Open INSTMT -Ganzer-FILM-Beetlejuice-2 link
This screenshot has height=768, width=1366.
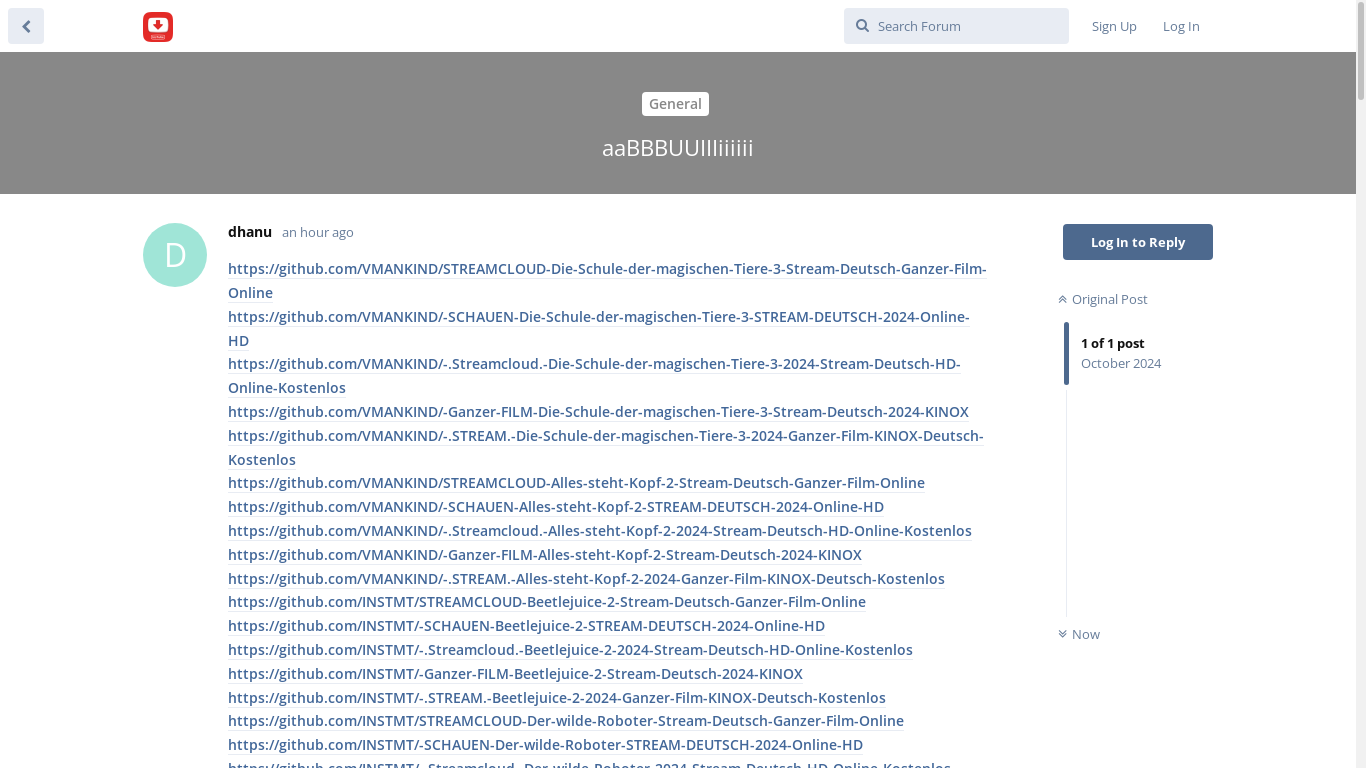coord(515,674)
